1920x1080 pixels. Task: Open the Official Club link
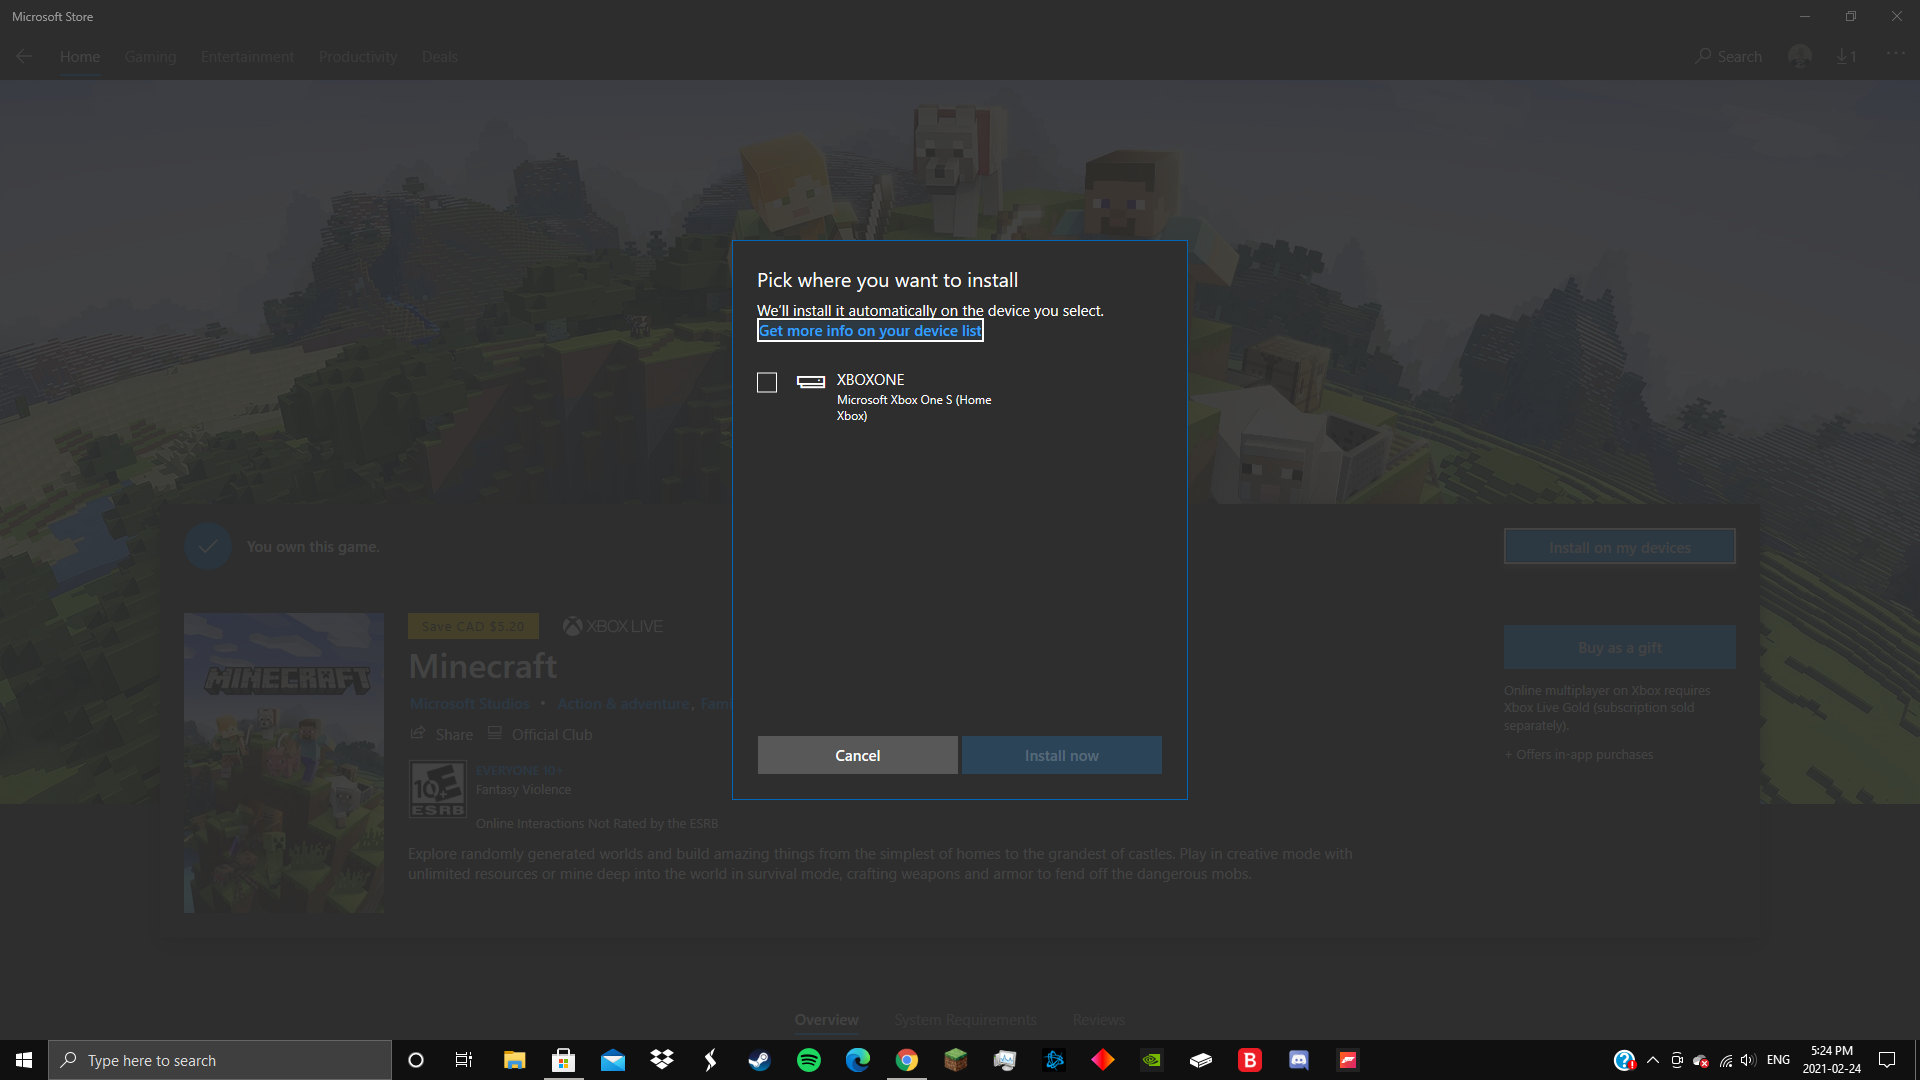[551, 734]
